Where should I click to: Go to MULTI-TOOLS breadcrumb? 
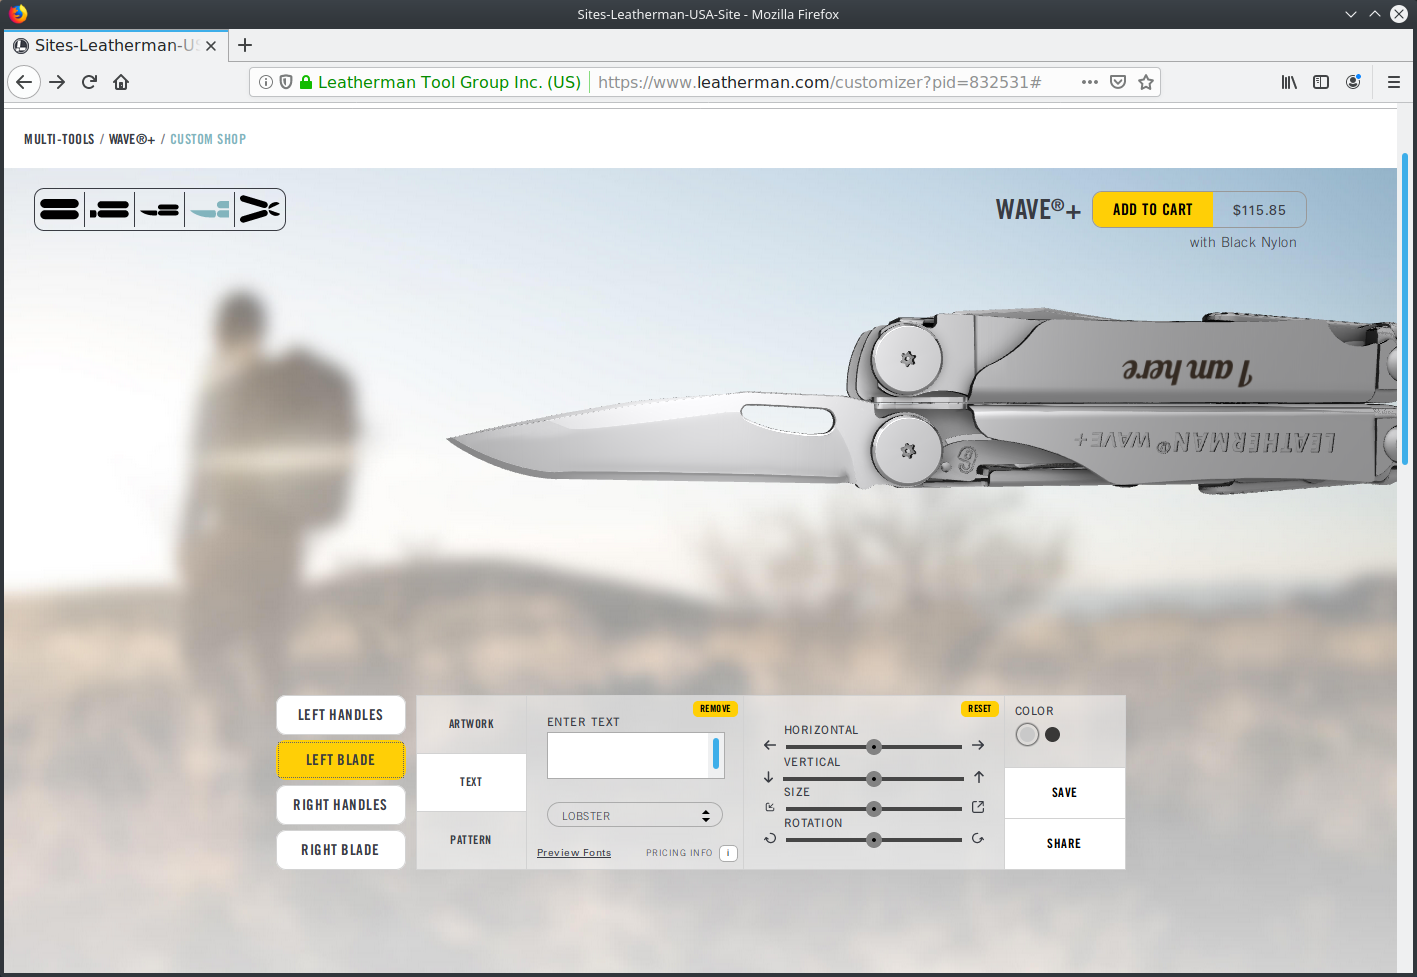(59, 139)
